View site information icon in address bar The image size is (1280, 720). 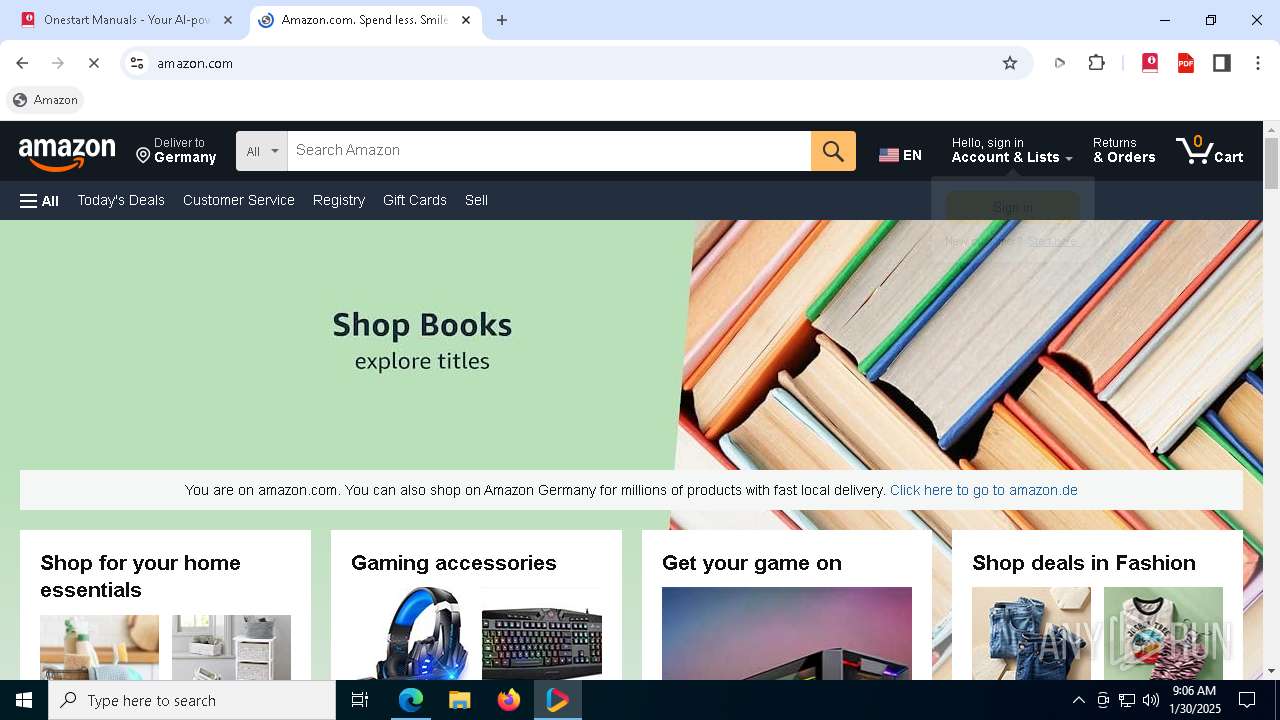[x=137, y=63]
